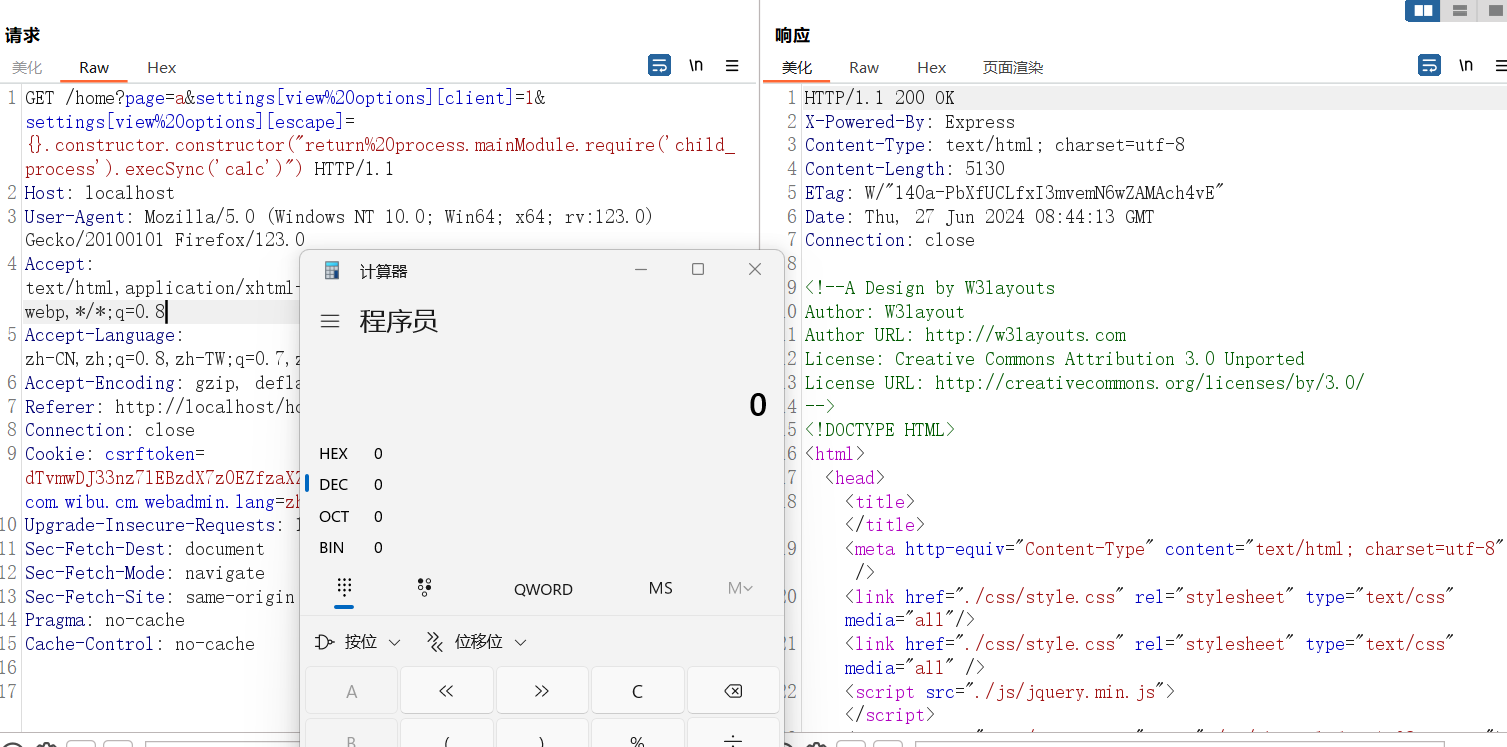Click the jquery.min.js script tag line
This screenshot has height=747, width=1507.
click(1010, 691)
